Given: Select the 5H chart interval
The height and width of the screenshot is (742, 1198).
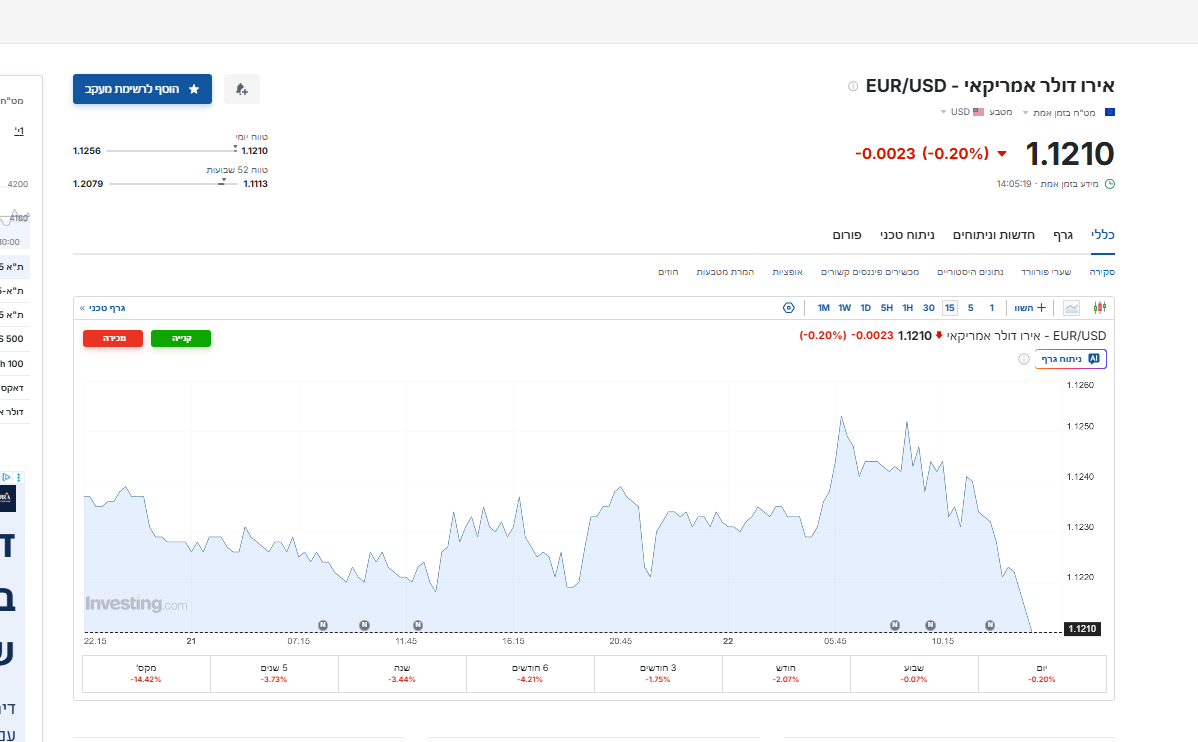Looking at the screenshot, I should (x=886, y=308).
